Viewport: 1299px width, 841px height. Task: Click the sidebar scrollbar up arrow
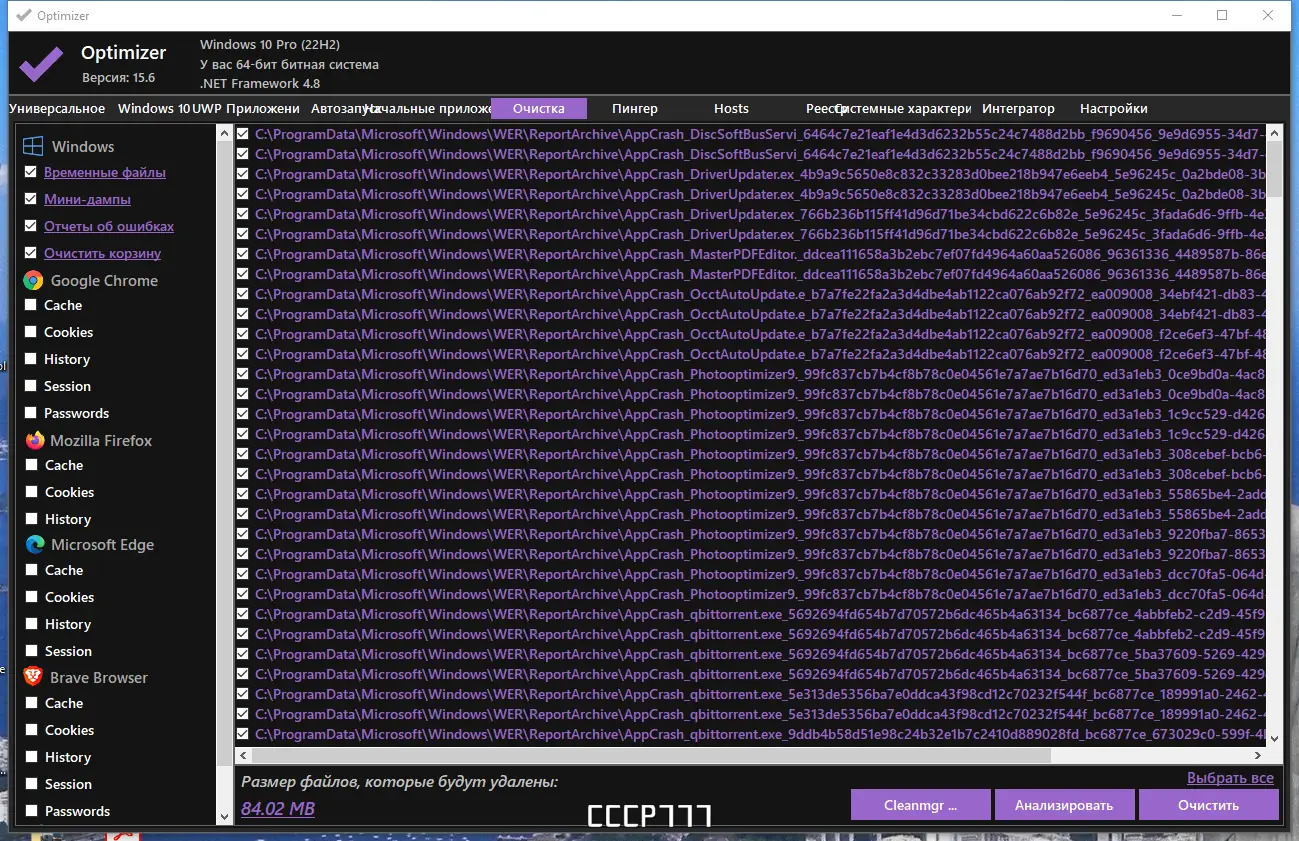[x=223, y=133]
